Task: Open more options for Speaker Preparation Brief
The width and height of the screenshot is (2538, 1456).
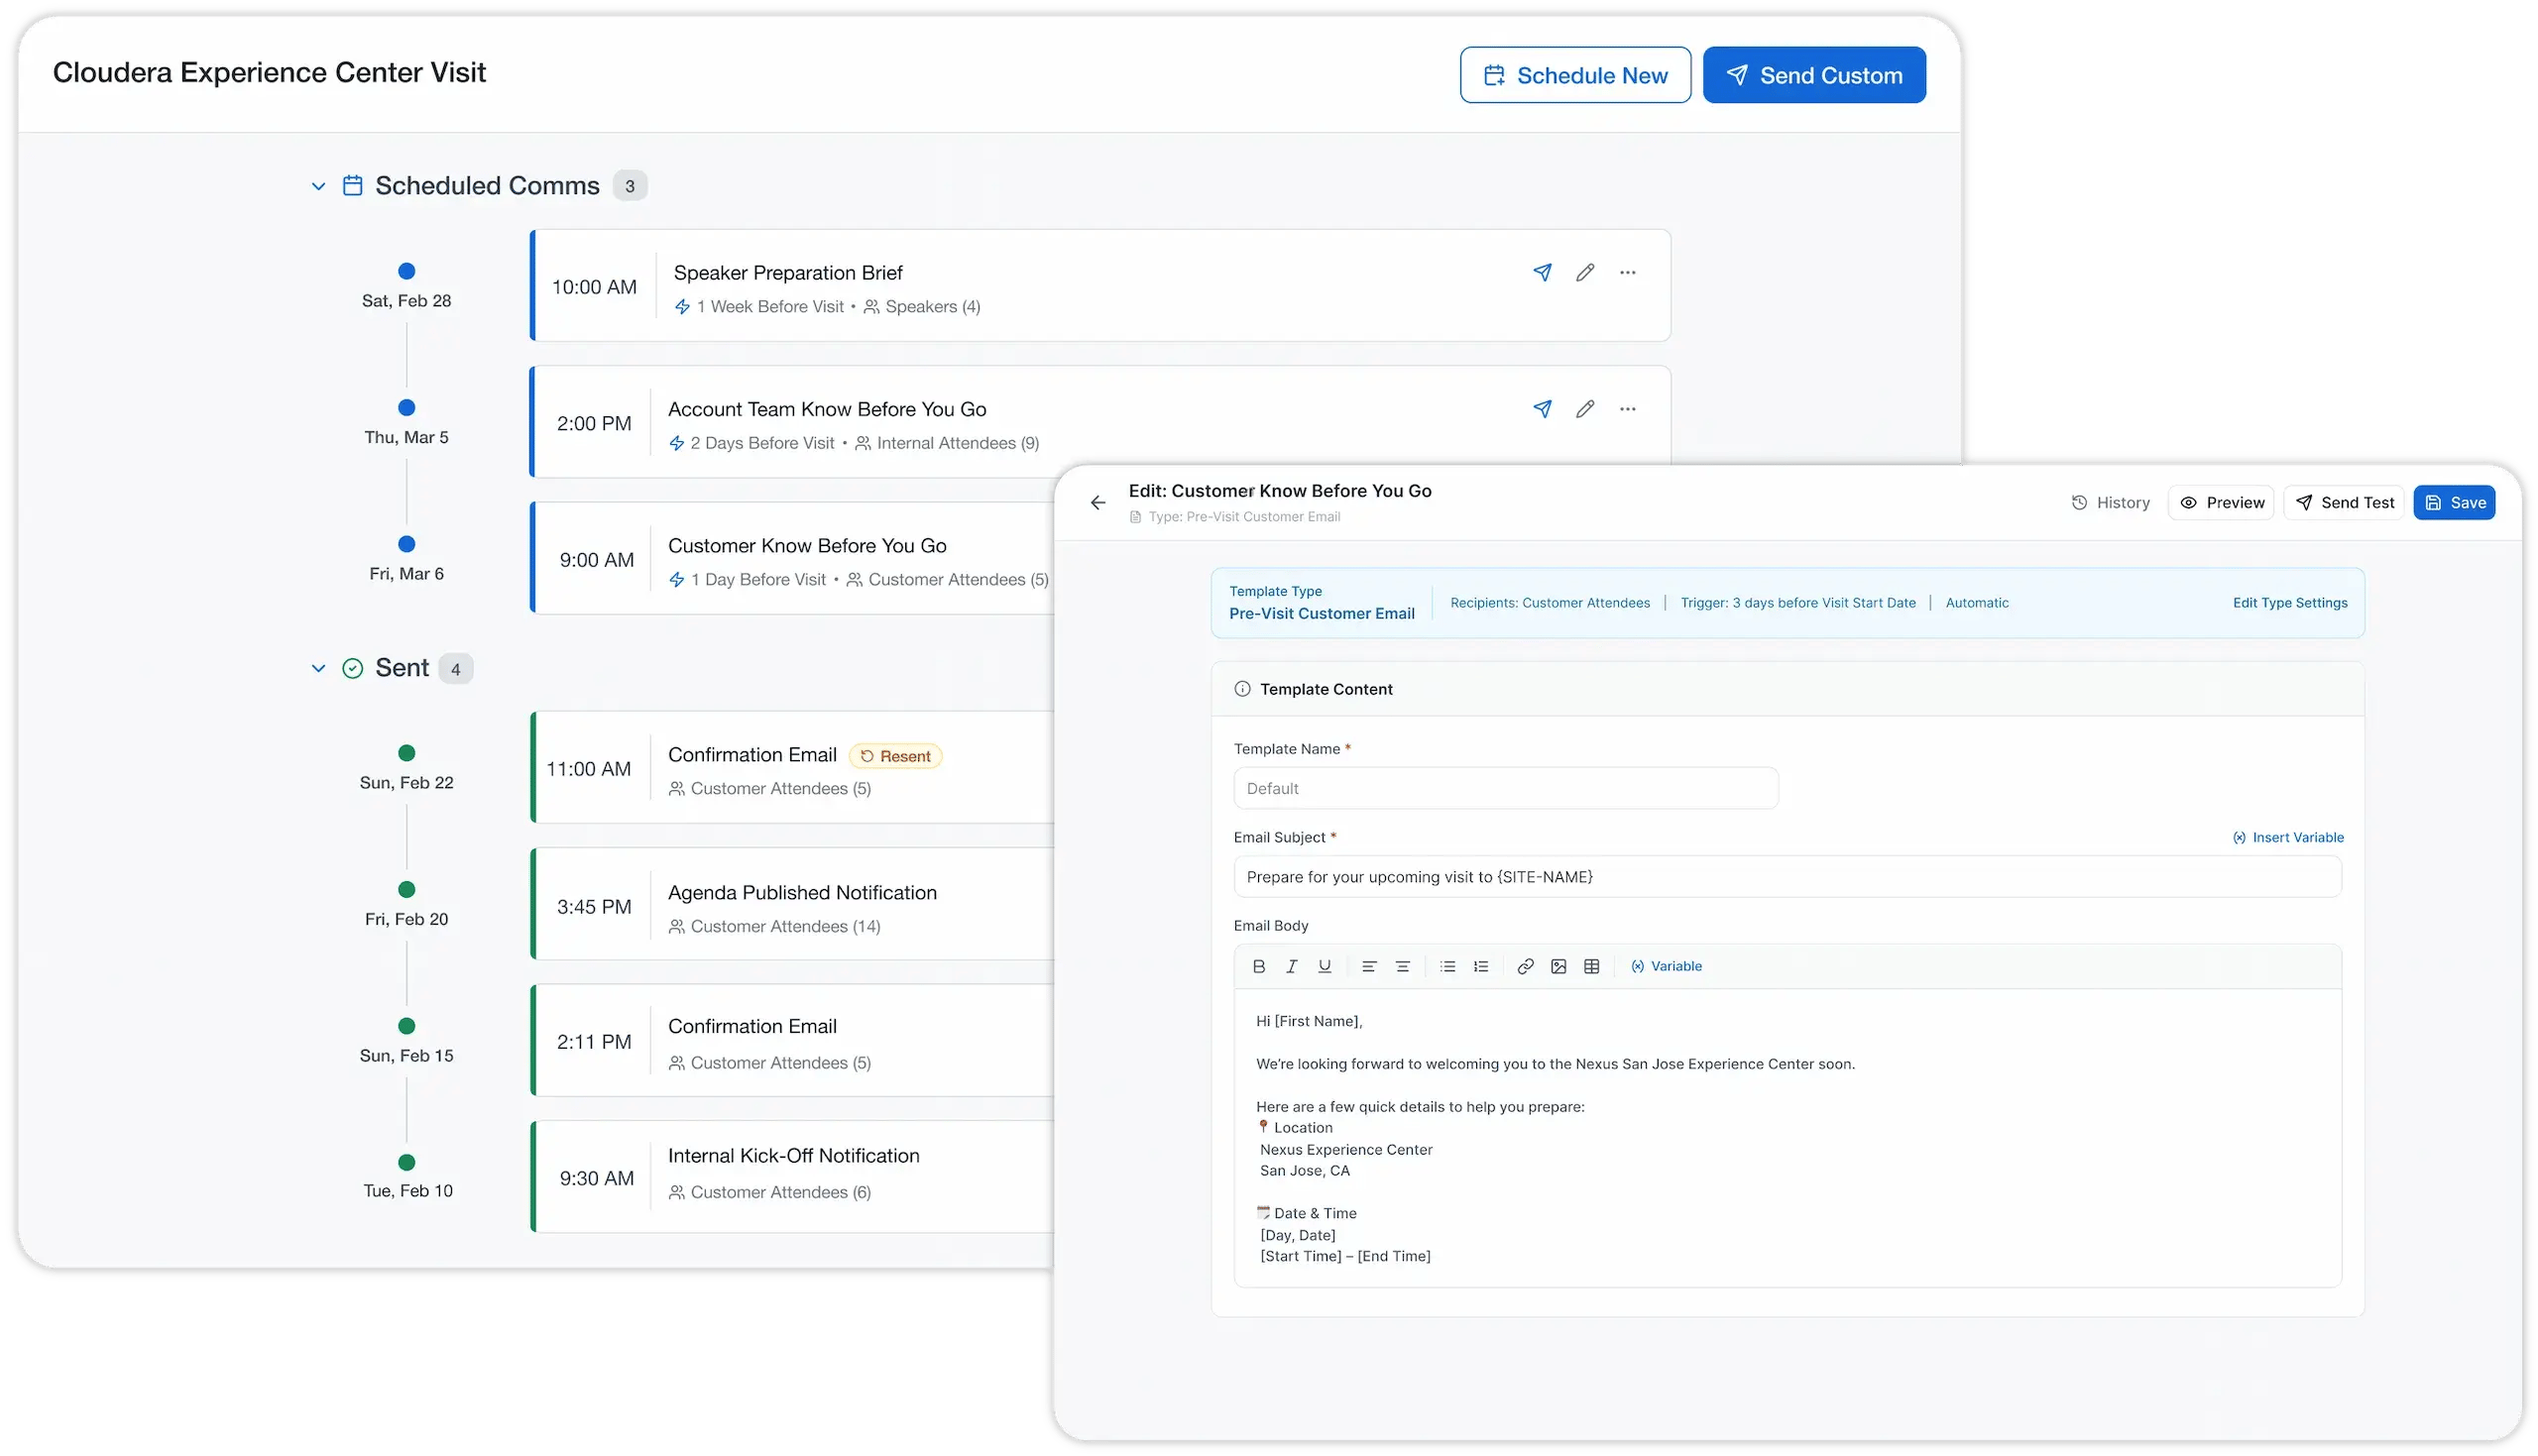Action: click(1628, 272)
